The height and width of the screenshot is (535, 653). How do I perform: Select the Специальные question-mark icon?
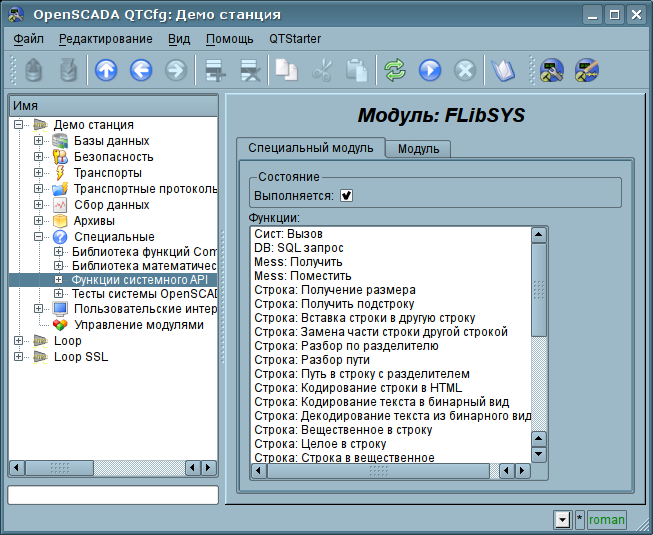pyautogui.click(x=60, y=237)
